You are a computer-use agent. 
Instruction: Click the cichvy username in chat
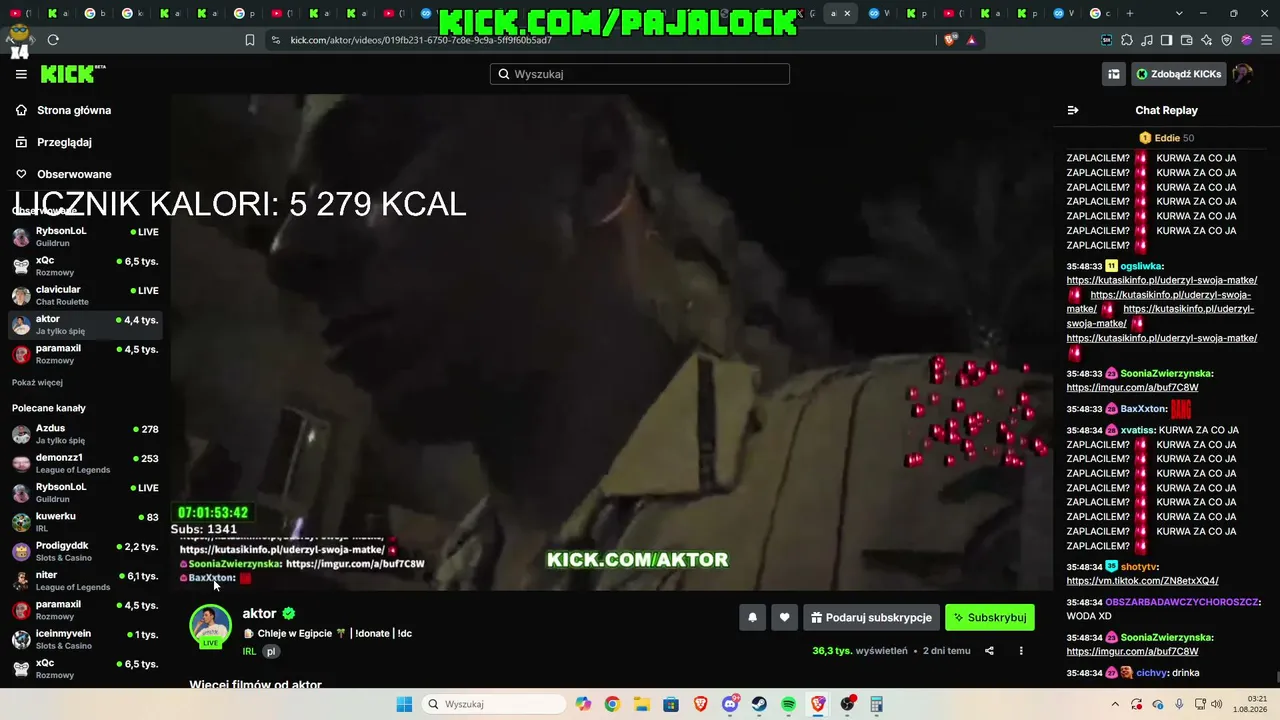point(1152,673)
